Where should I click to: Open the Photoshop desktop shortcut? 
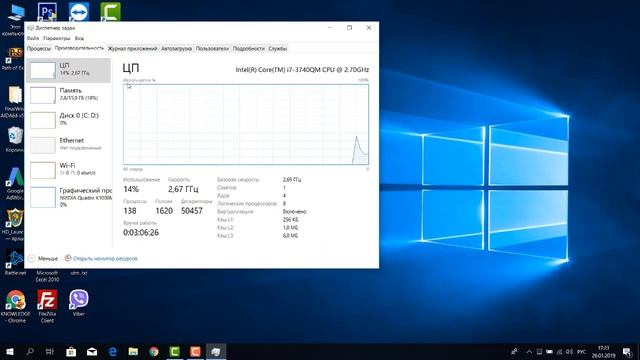tap(47, 11)
